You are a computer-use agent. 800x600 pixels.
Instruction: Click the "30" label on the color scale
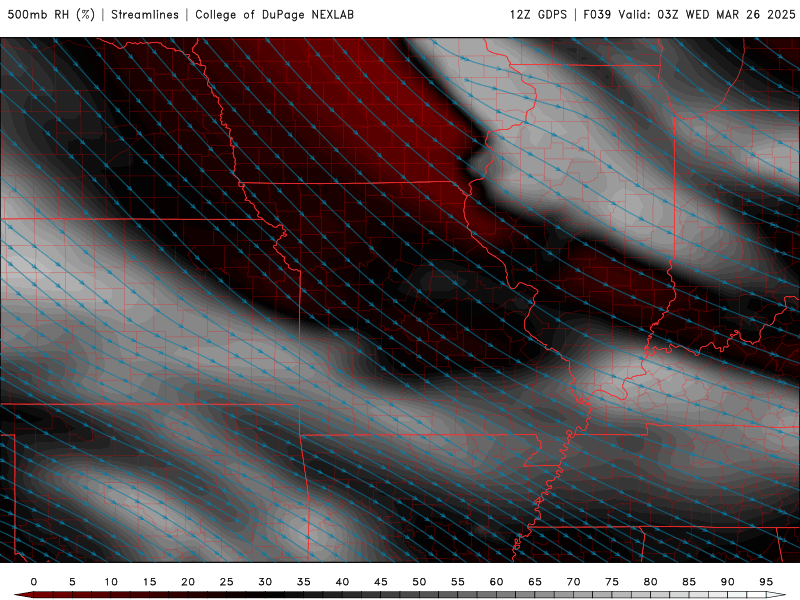click(x=265, y=582)
